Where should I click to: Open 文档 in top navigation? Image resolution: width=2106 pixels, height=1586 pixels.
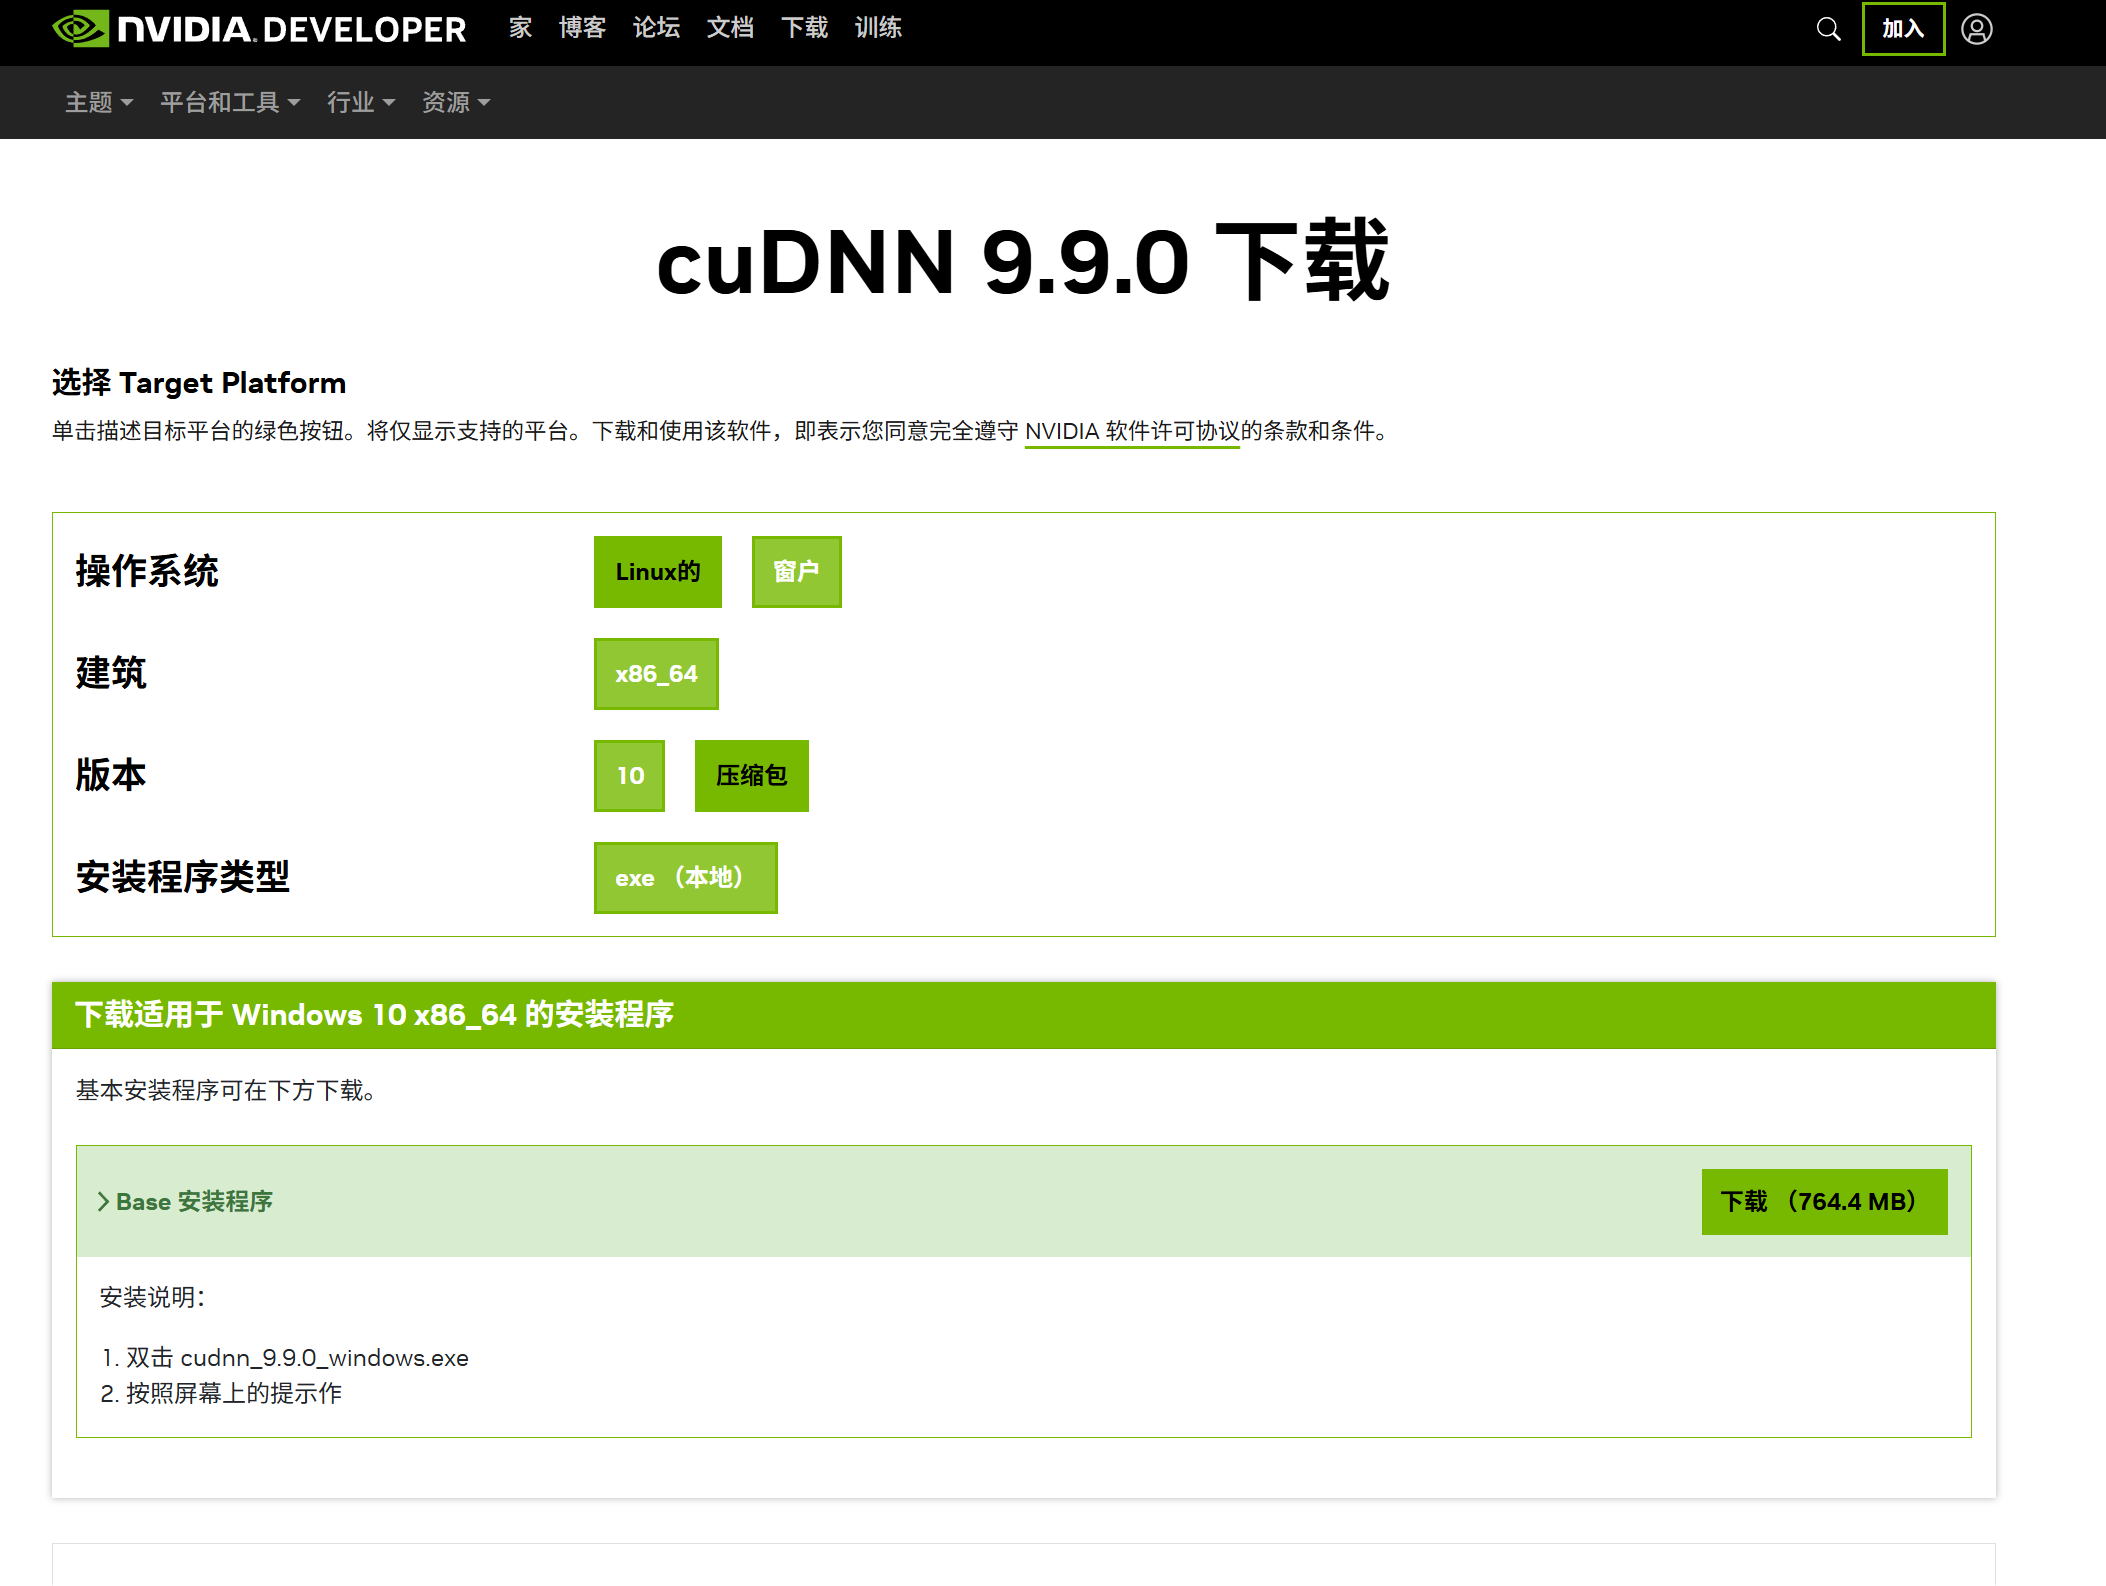(730, 28)
